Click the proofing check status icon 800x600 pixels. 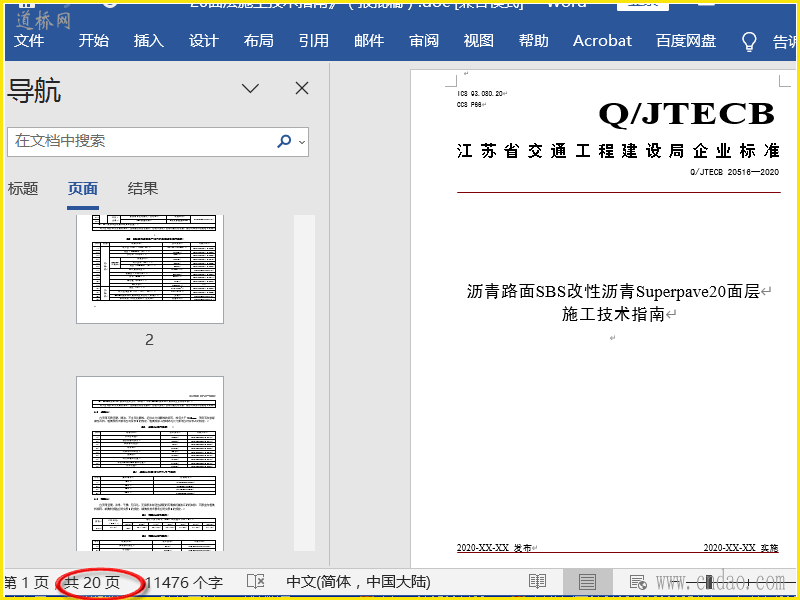256,582
